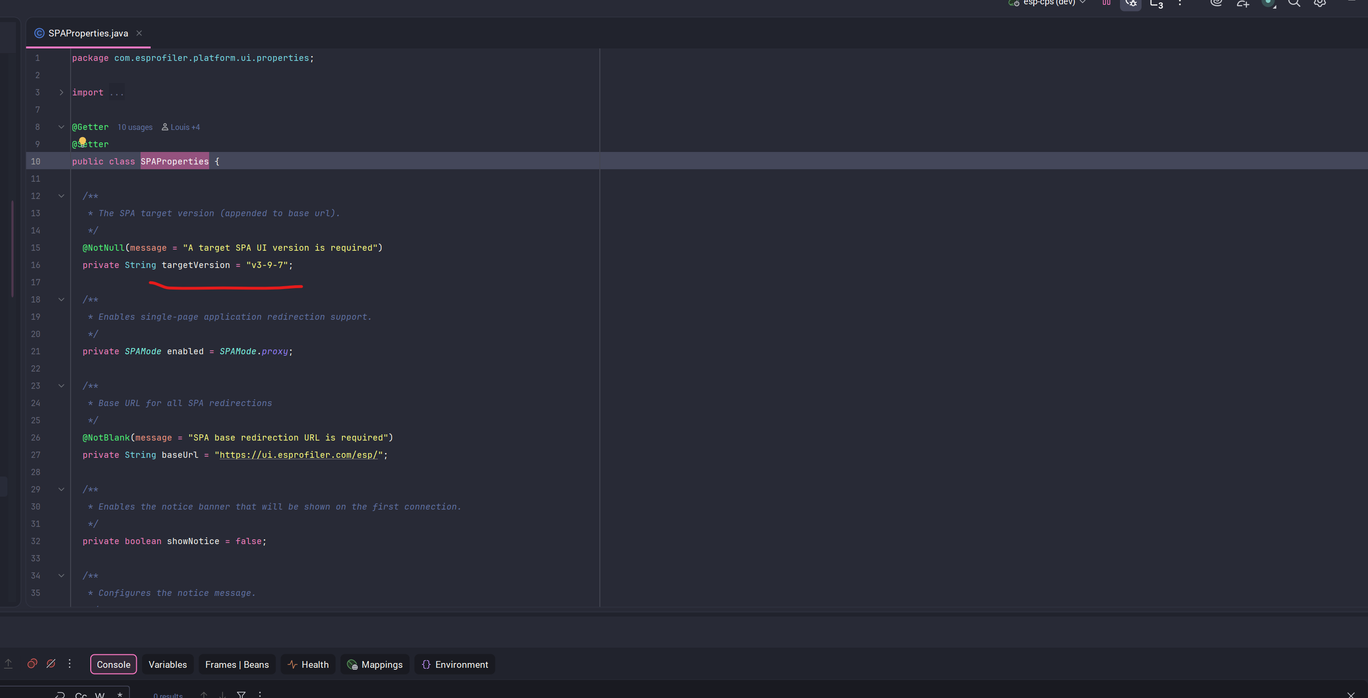Open the AI assistant spiral icon

(x=1216, y=4)
